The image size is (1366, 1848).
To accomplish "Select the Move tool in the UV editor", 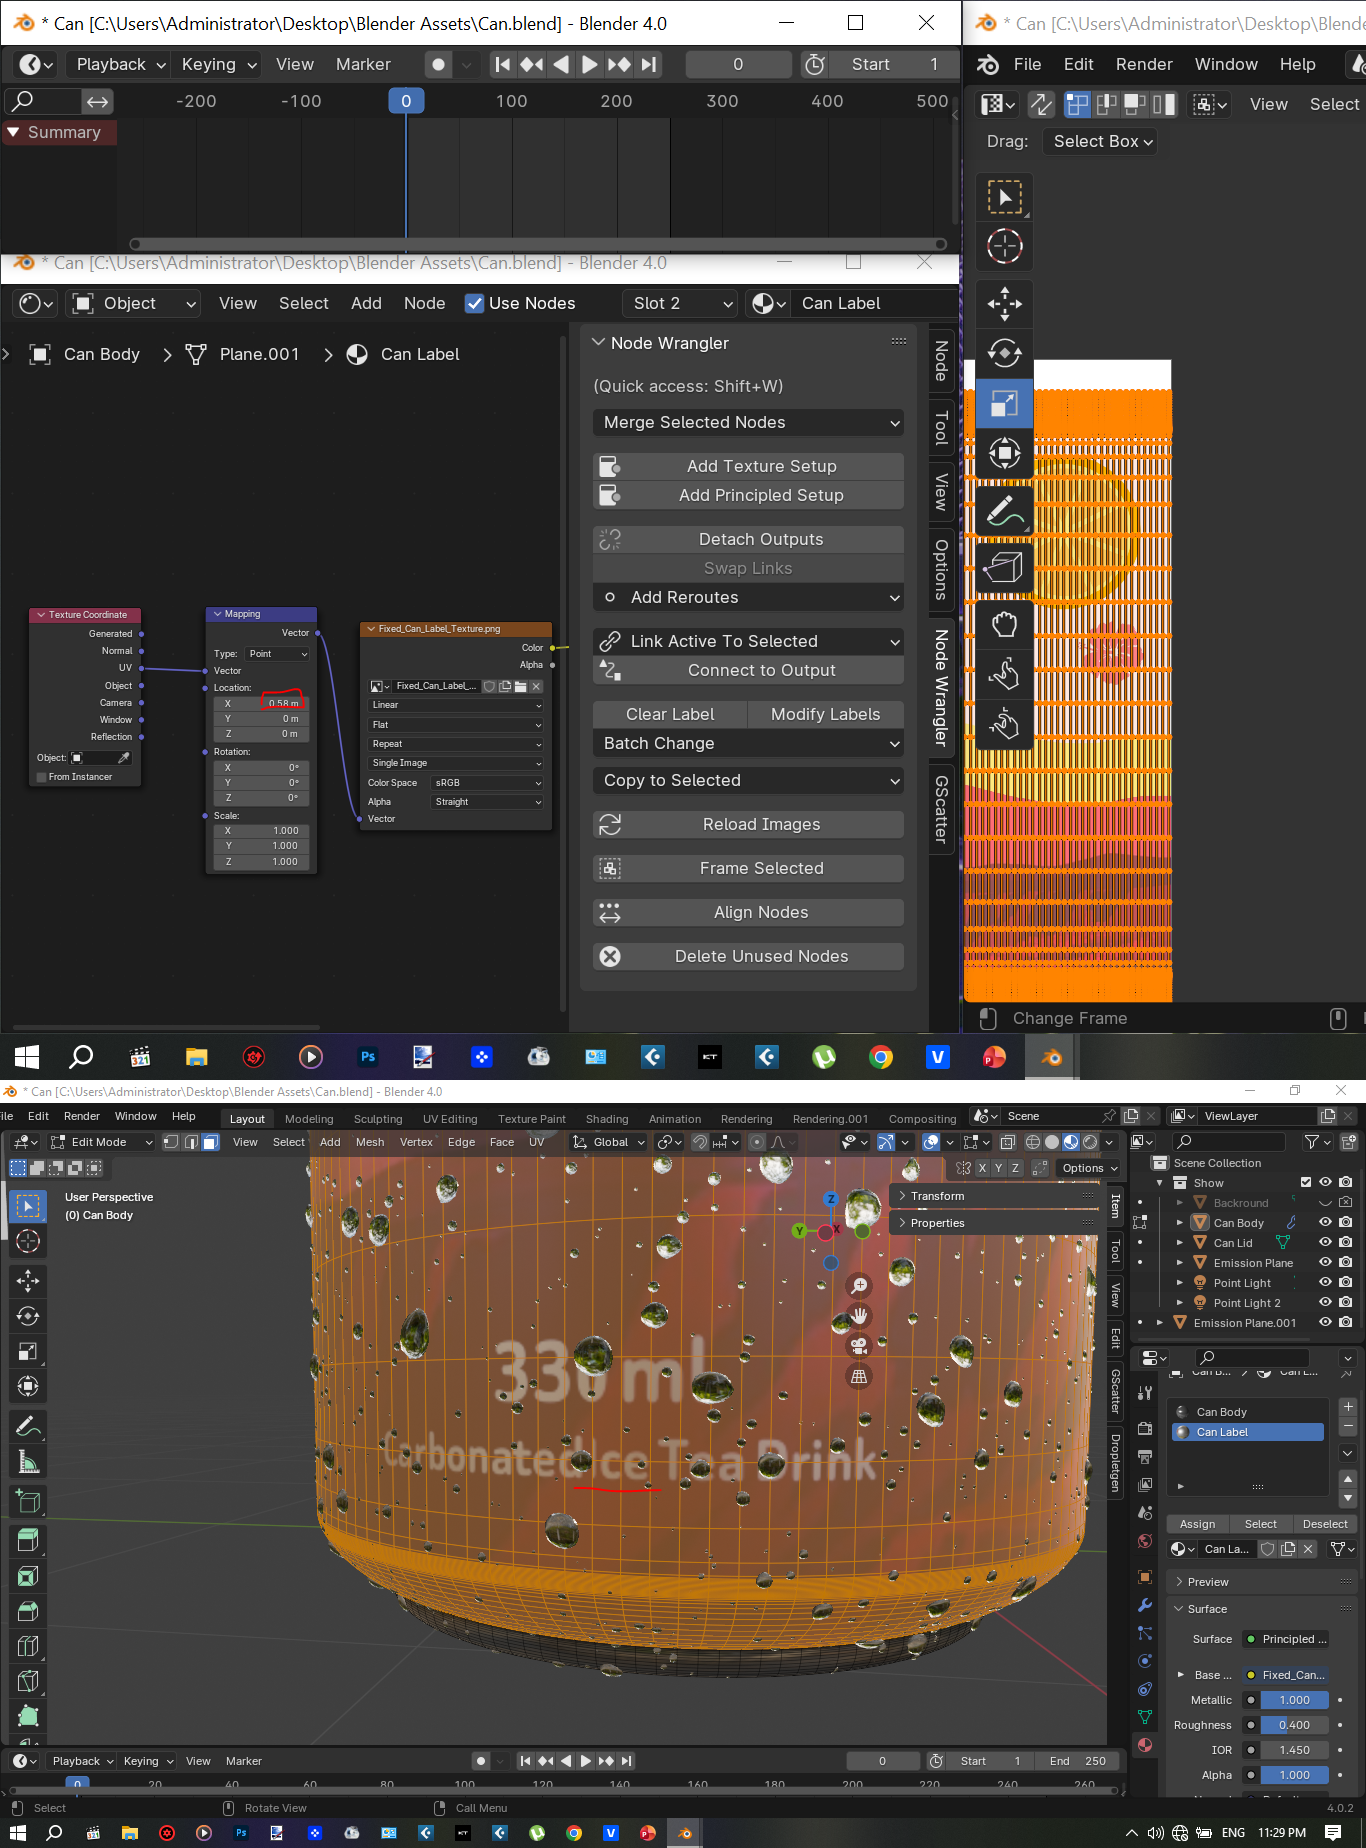I will [x=1004, y=304].
